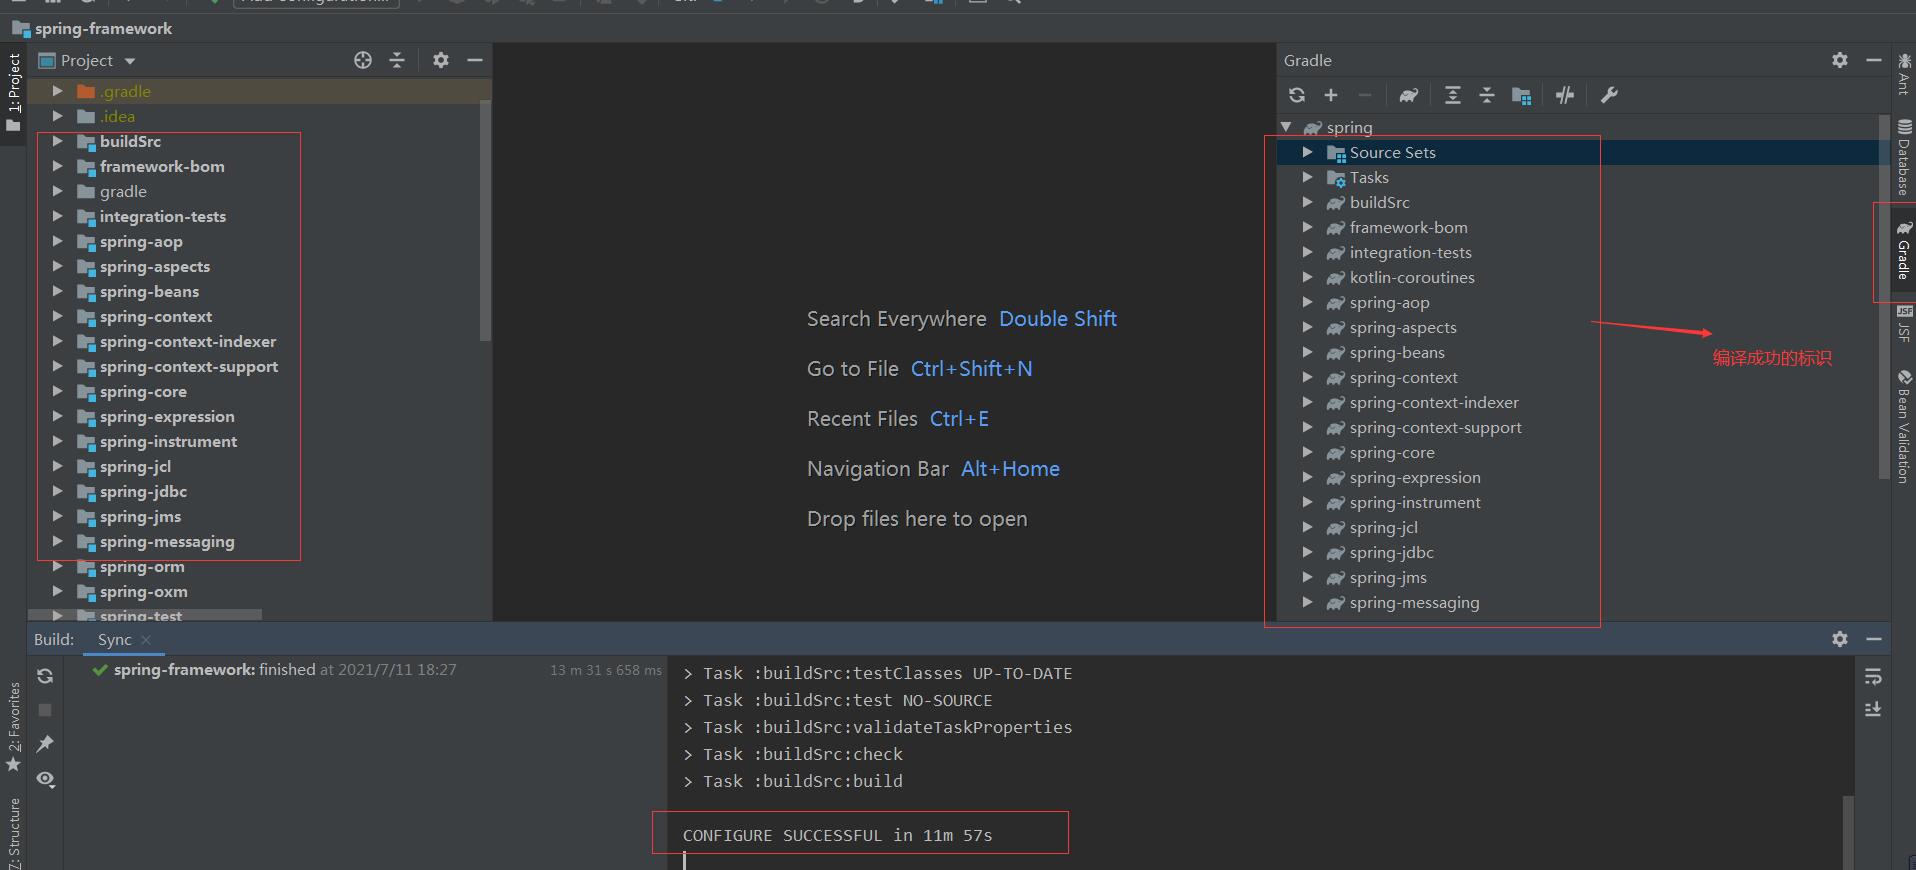Viewport: 1916px width, 870px height.
Task: Link a Gradle project with the plus icon
Action: [1331, 95]
